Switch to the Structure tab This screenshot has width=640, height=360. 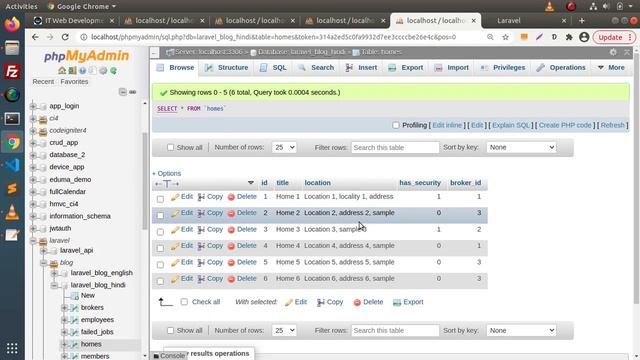tap(227, 68)
